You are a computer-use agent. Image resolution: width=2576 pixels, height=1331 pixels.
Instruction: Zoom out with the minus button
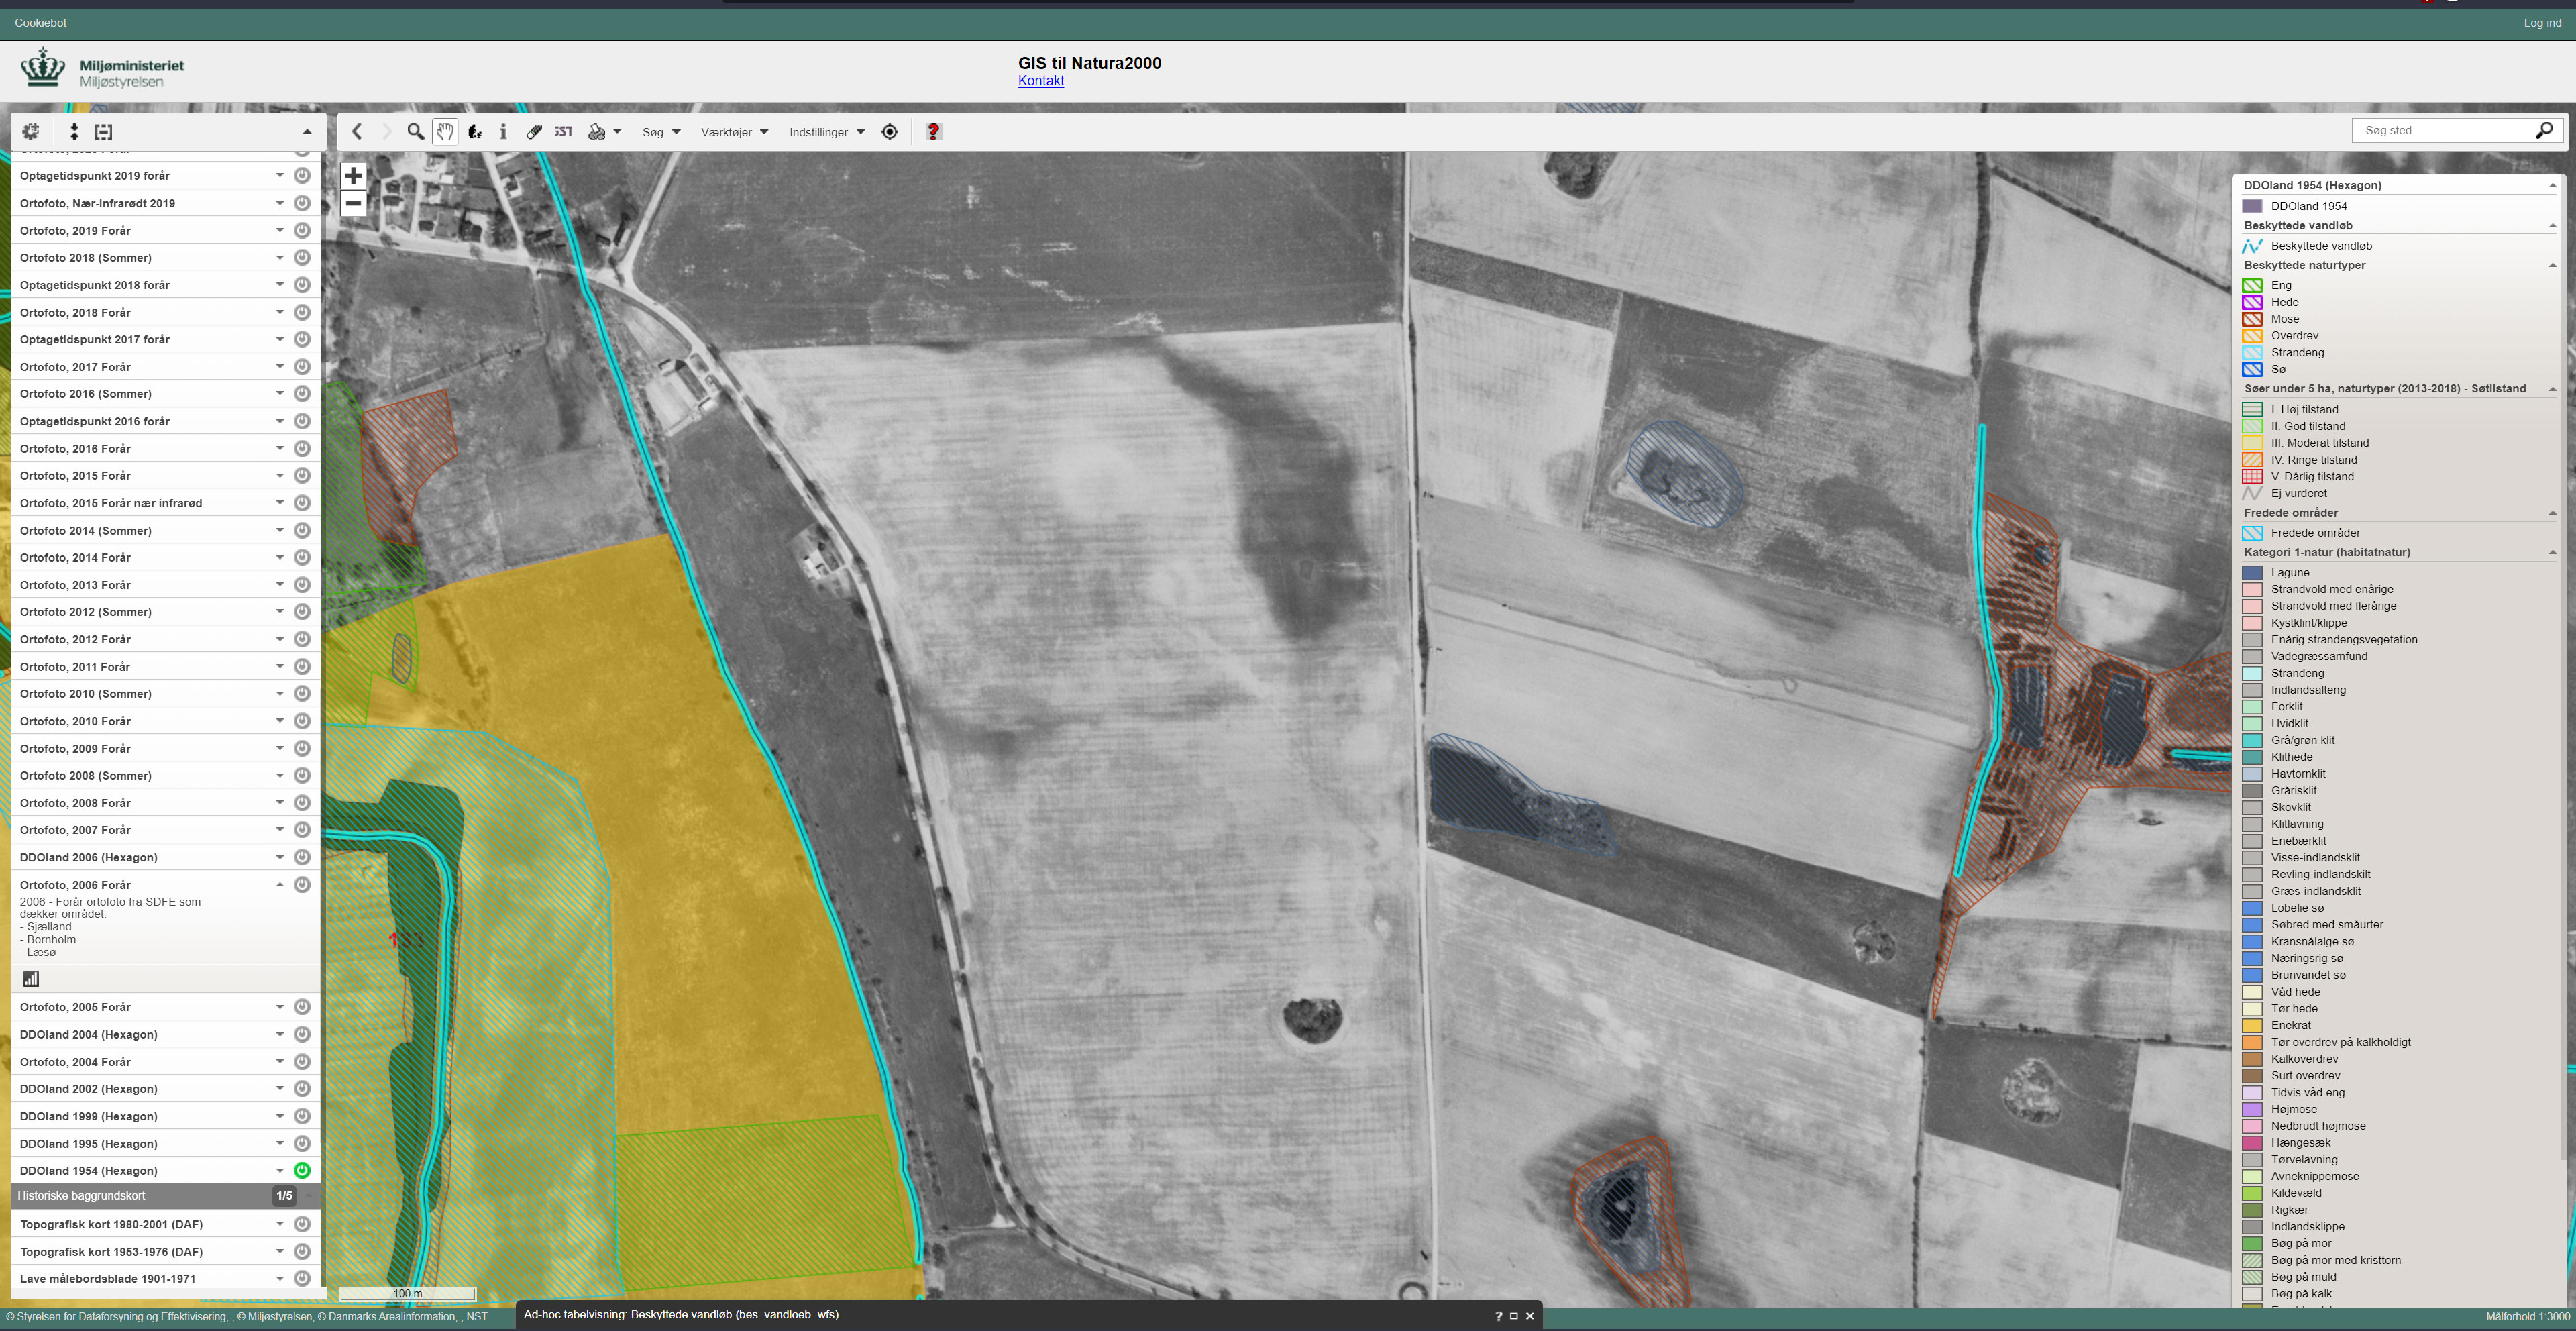coord(353,203)
